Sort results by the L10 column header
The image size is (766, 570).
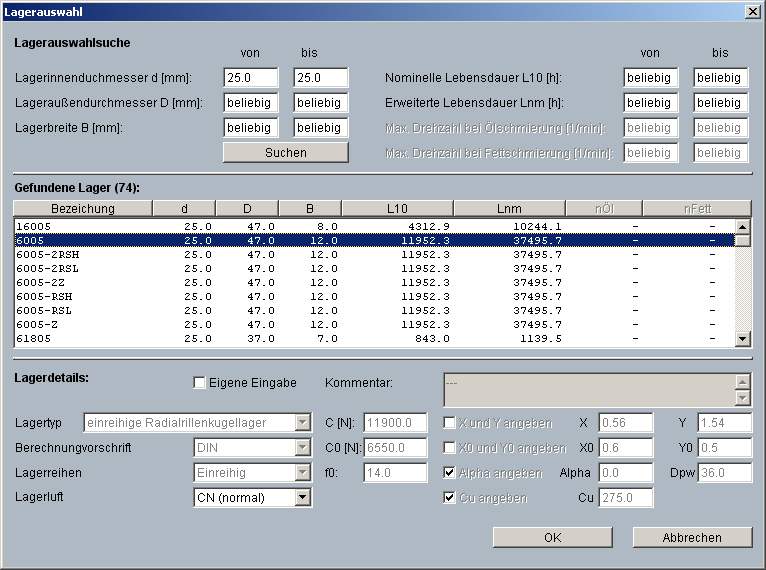pyautogui.click(x=397, y=208)
